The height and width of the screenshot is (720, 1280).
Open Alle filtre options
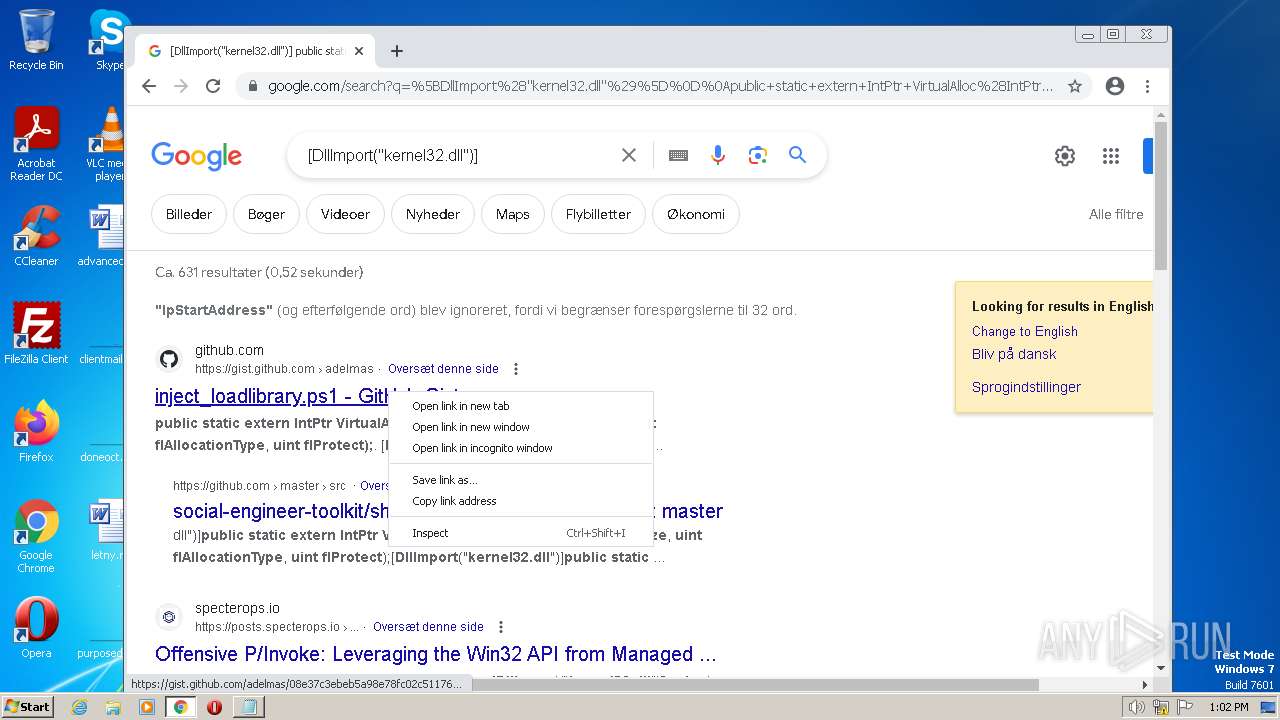(1116, 214)
